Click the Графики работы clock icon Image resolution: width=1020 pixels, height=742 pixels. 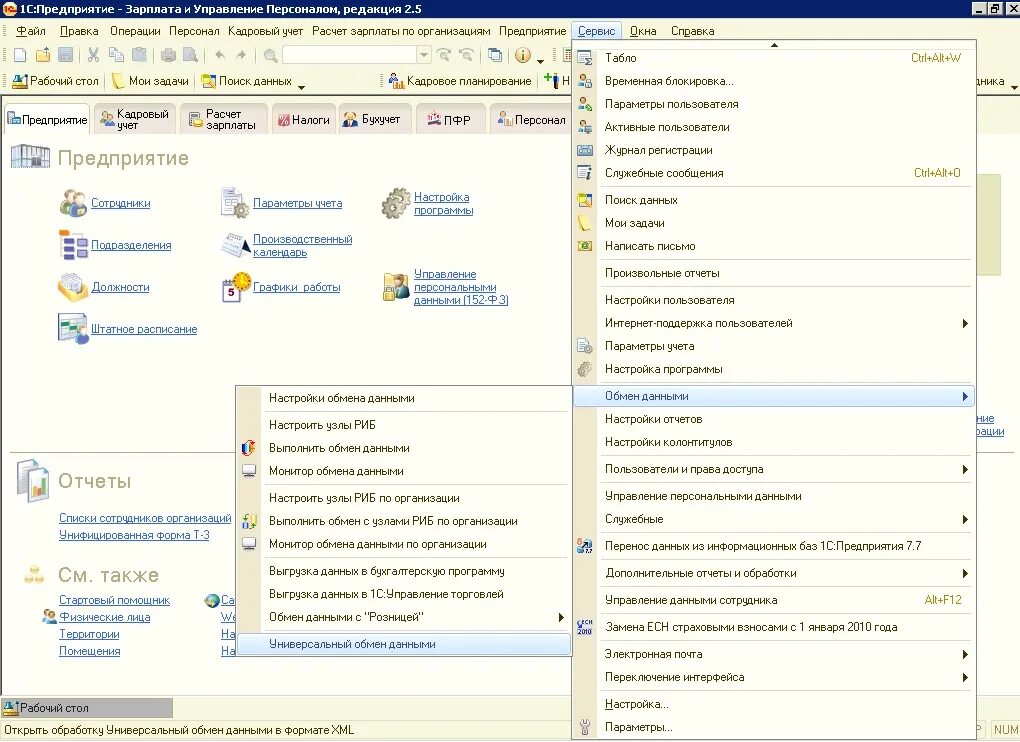pos(235,287)
